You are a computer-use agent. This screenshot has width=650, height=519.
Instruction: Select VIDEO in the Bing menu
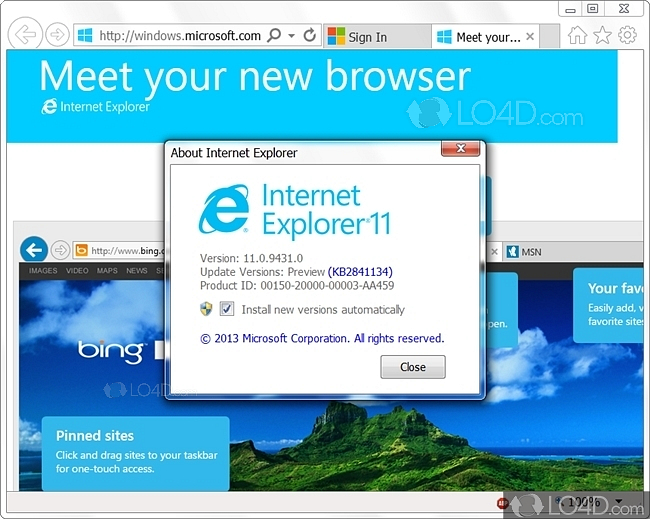pyautogui.click(x=77, y=271)
